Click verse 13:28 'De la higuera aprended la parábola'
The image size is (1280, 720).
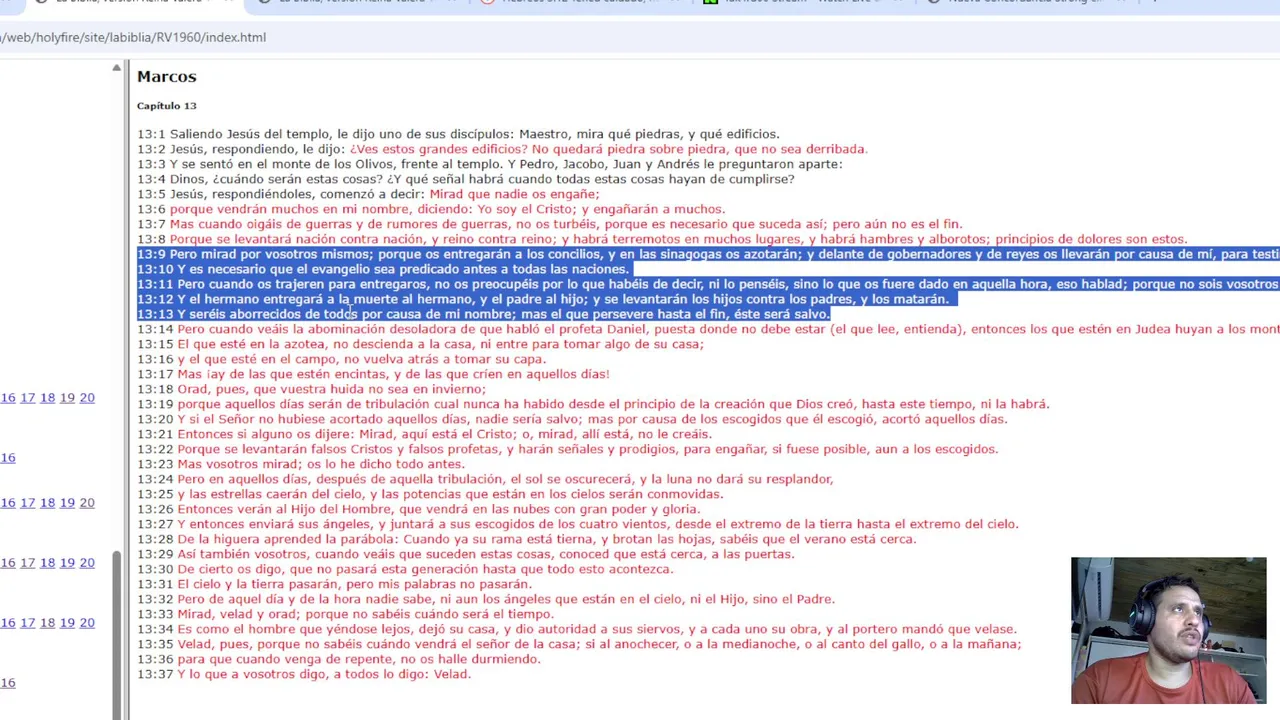526,539
